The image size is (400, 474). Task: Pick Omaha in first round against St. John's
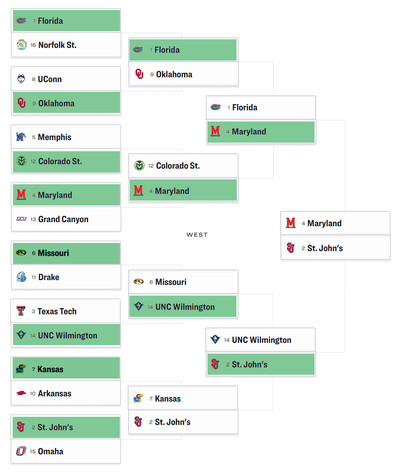[66, 451]
